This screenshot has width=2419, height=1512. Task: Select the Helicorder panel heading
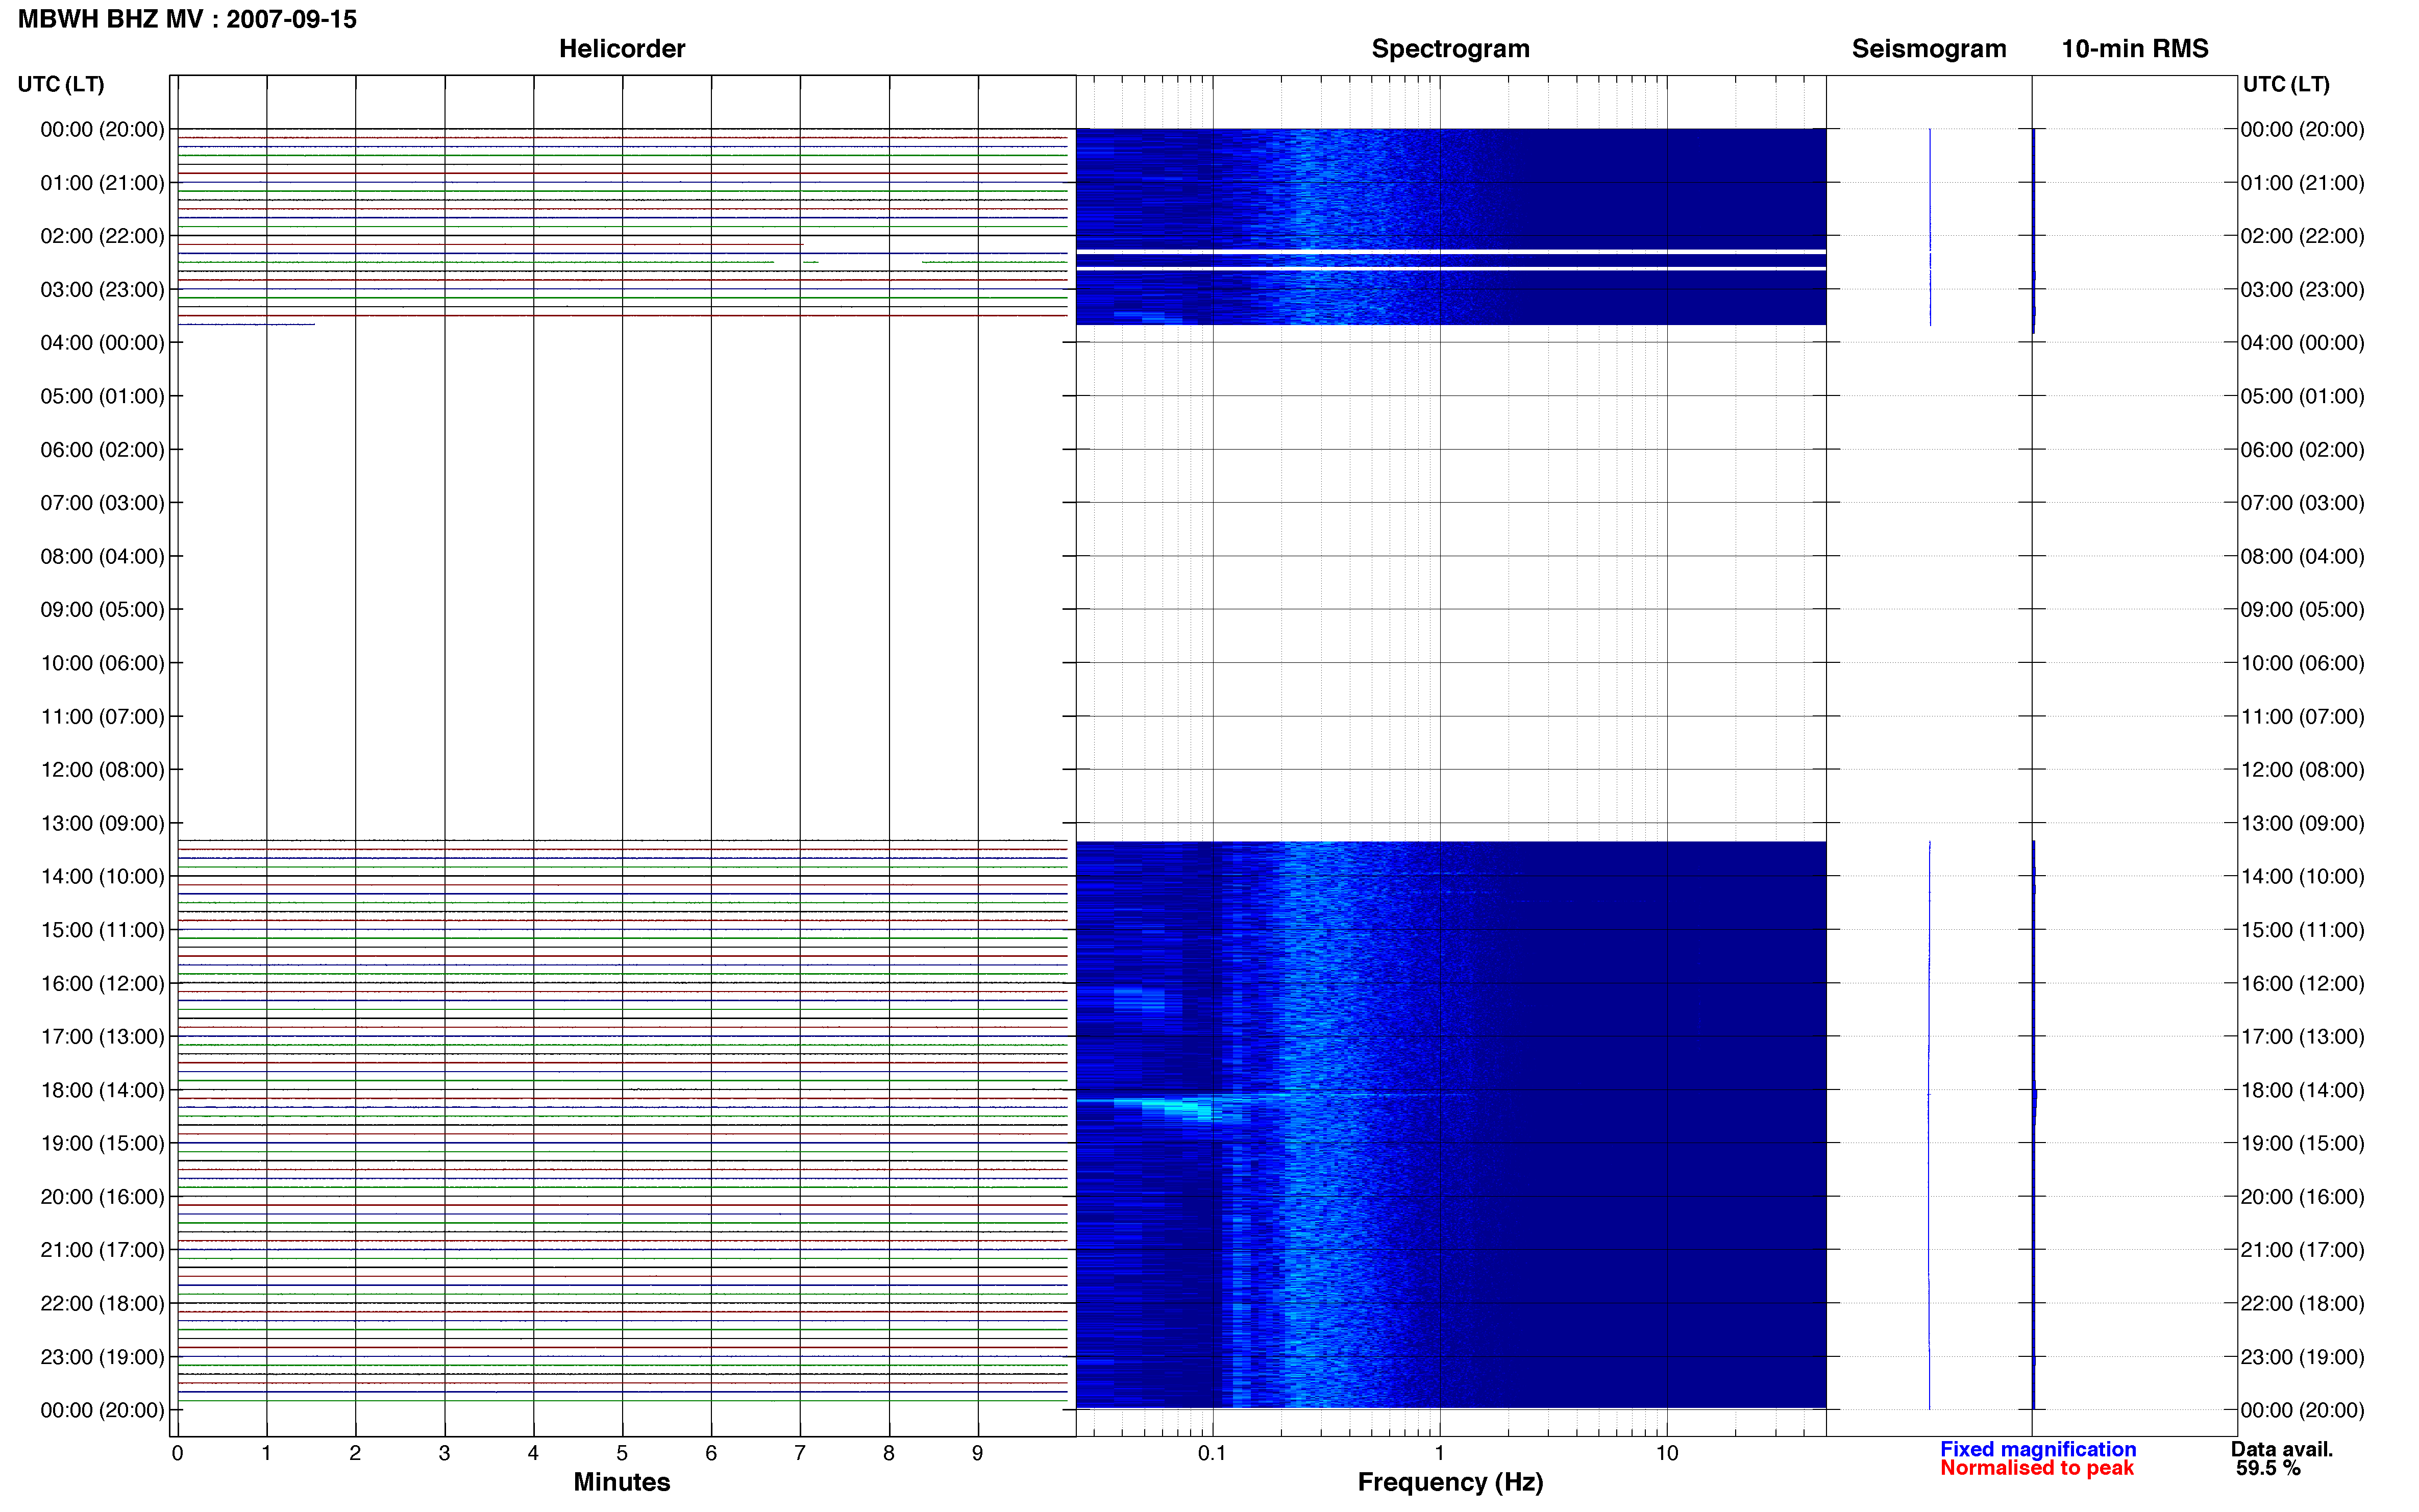[x=621, y=49]
